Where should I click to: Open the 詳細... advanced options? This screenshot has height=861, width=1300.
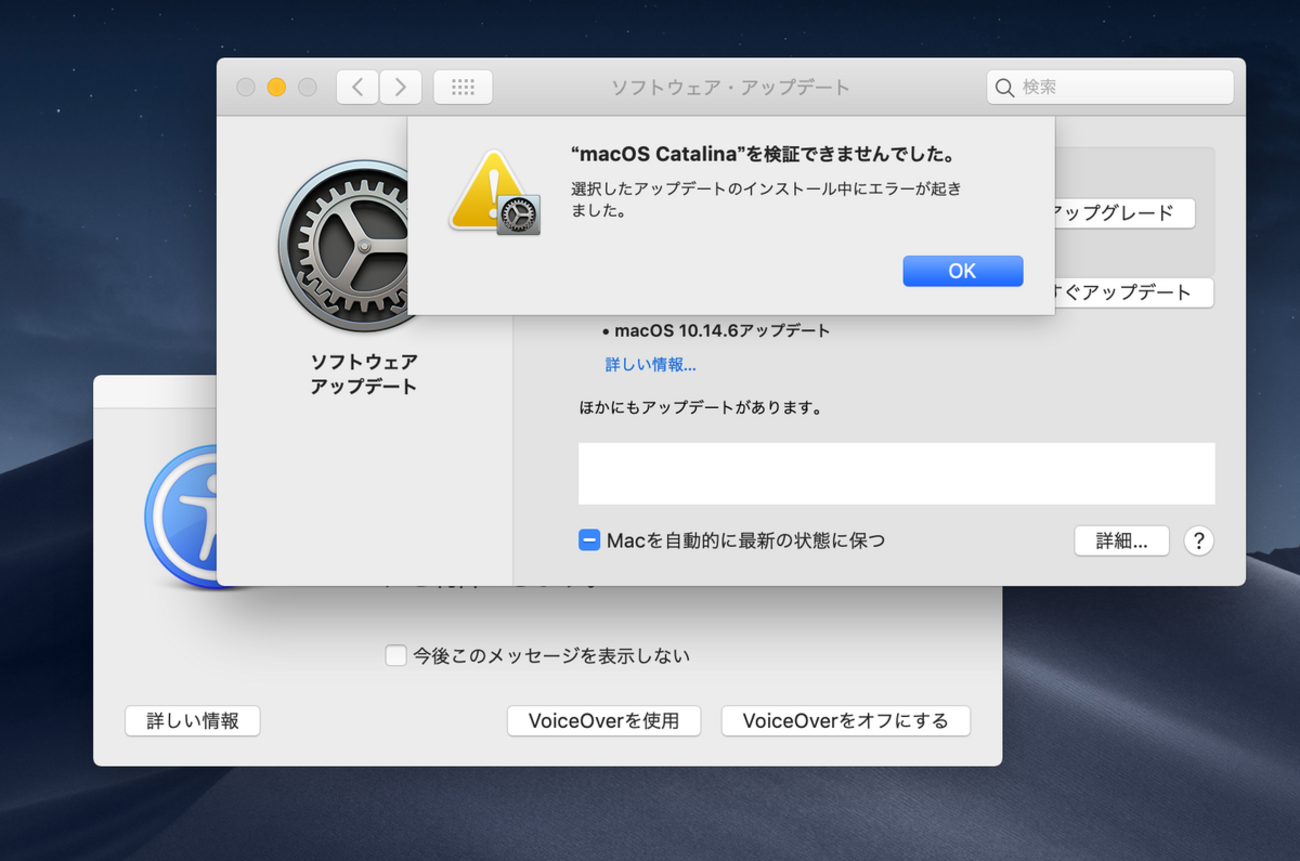[1121, 541]
